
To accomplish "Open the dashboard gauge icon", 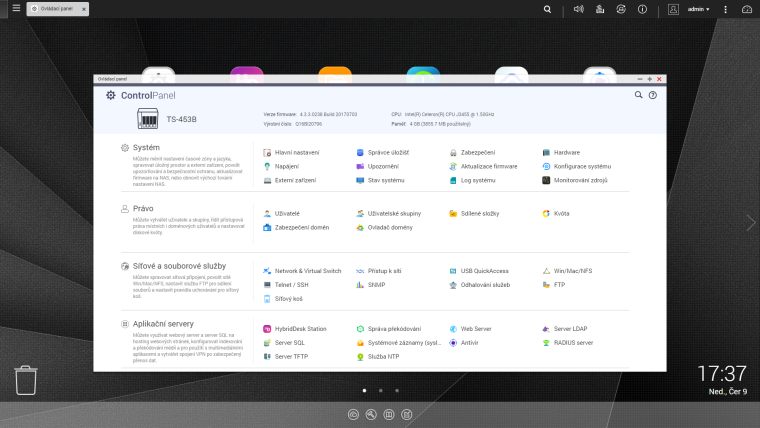I will coord(747,9).
